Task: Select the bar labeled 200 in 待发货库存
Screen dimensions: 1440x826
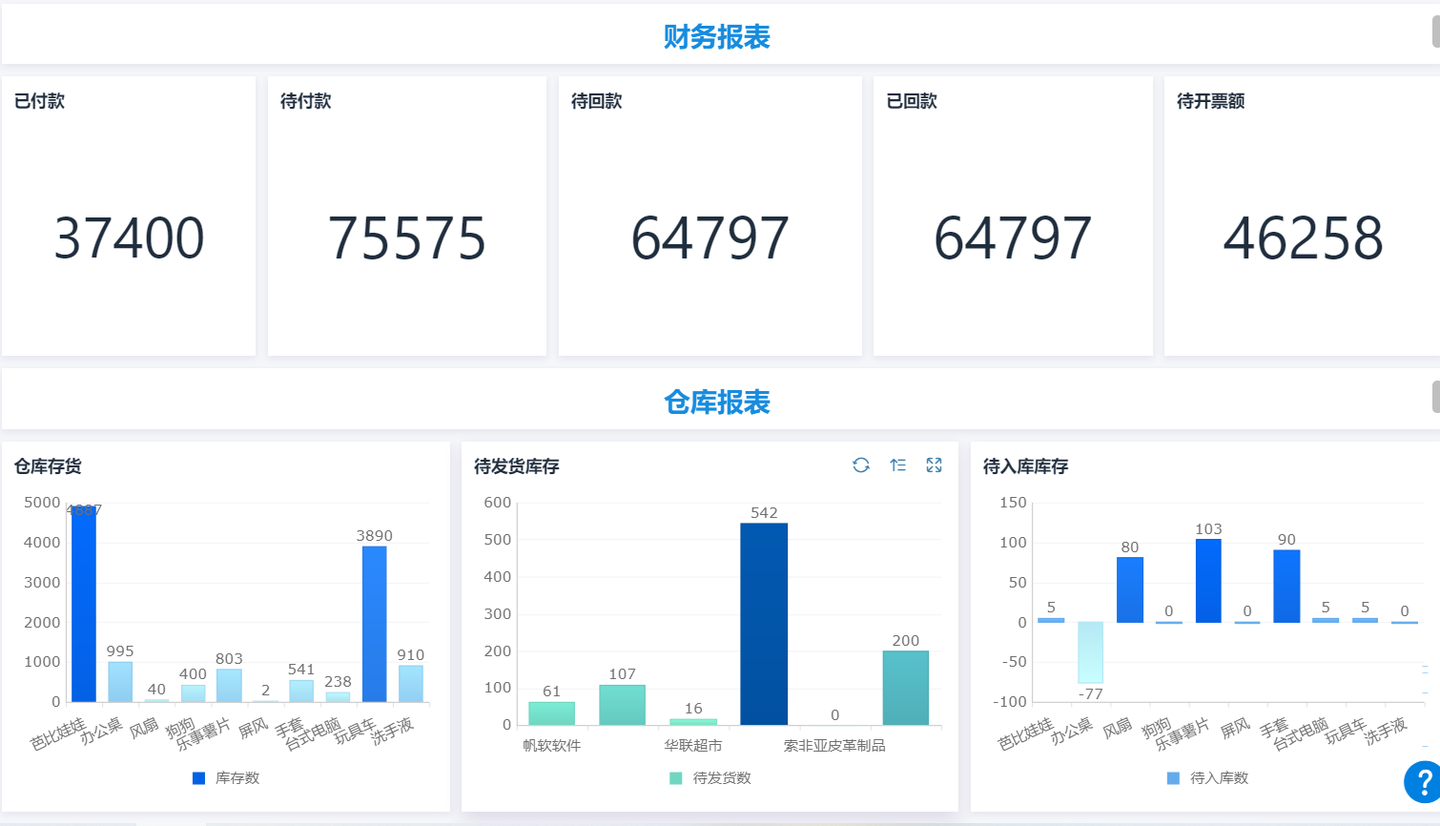Action: 906,688
